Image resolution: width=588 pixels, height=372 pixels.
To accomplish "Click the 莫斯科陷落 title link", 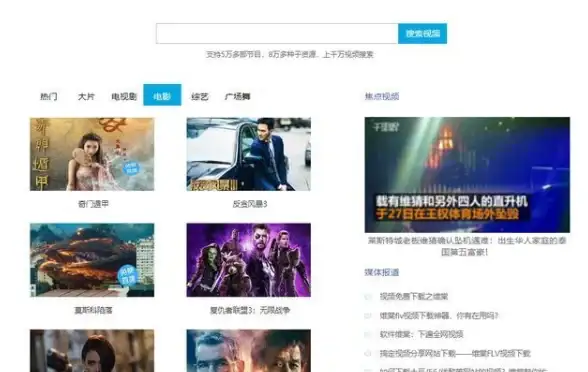I will 93,310.
